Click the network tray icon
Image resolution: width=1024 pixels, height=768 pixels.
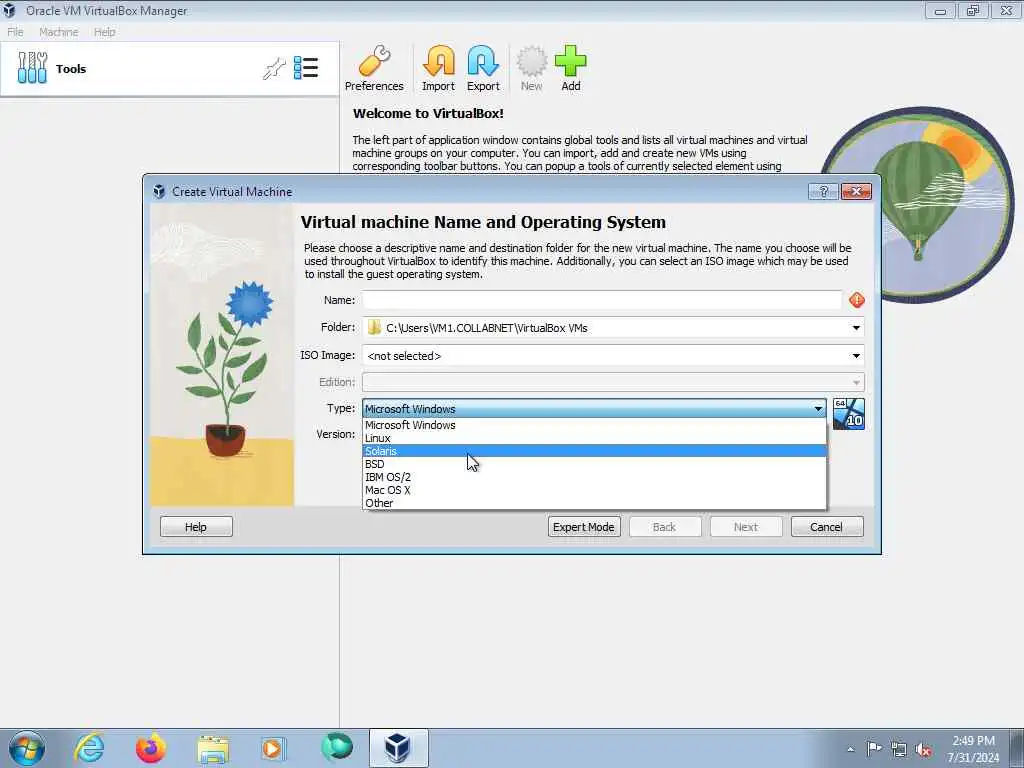point(899,749)
